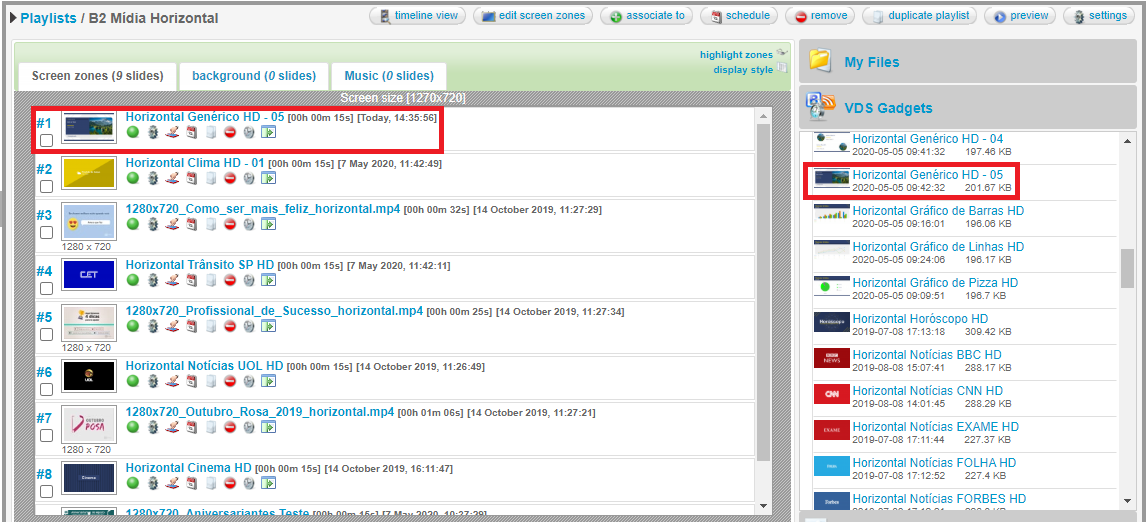Click the clock icon on slide #5
1147x522 pixels.
249,325
